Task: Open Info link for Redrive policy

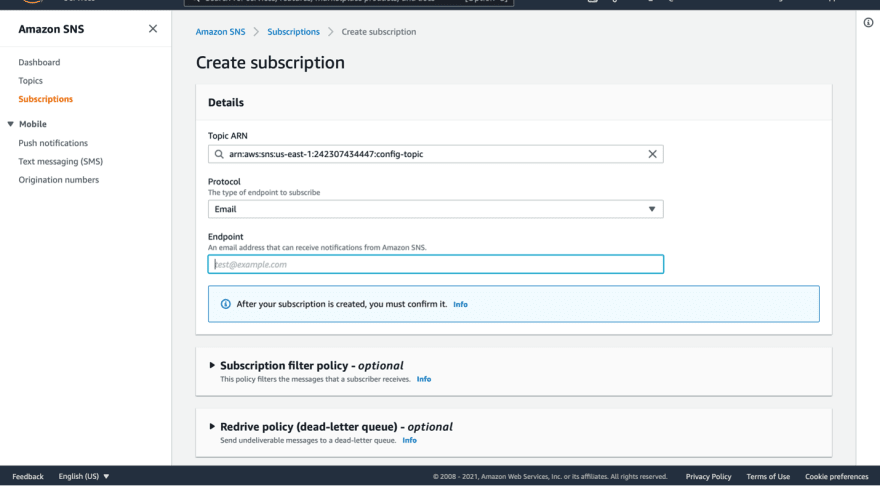Action: click(410, 440)
